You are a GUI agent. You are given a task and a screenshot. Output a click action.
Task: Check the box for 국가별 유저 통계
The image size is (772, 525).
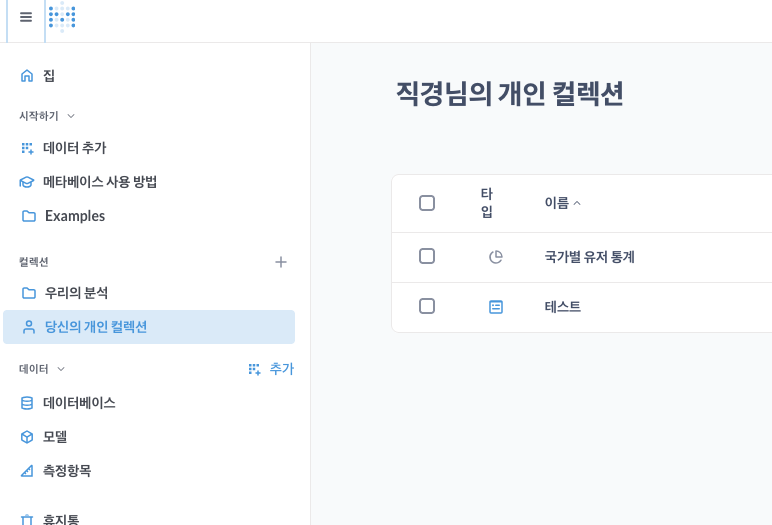tap(427, 256)
